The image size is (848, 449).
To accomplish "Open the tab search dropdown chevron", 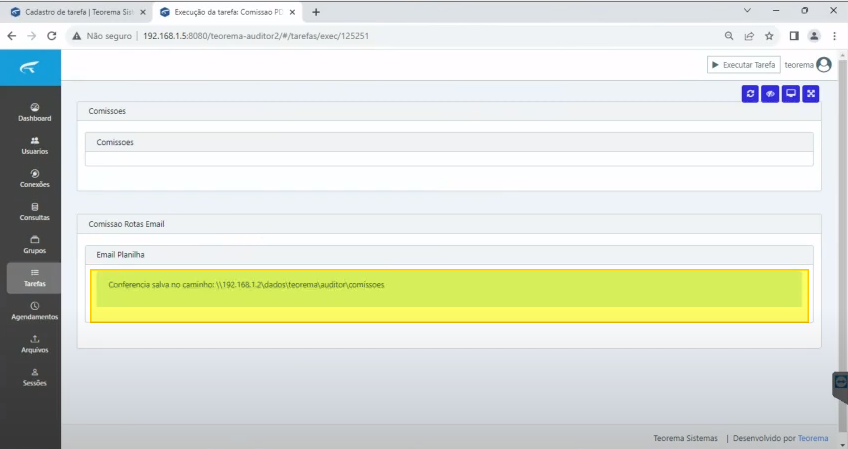I will point(747,10).
